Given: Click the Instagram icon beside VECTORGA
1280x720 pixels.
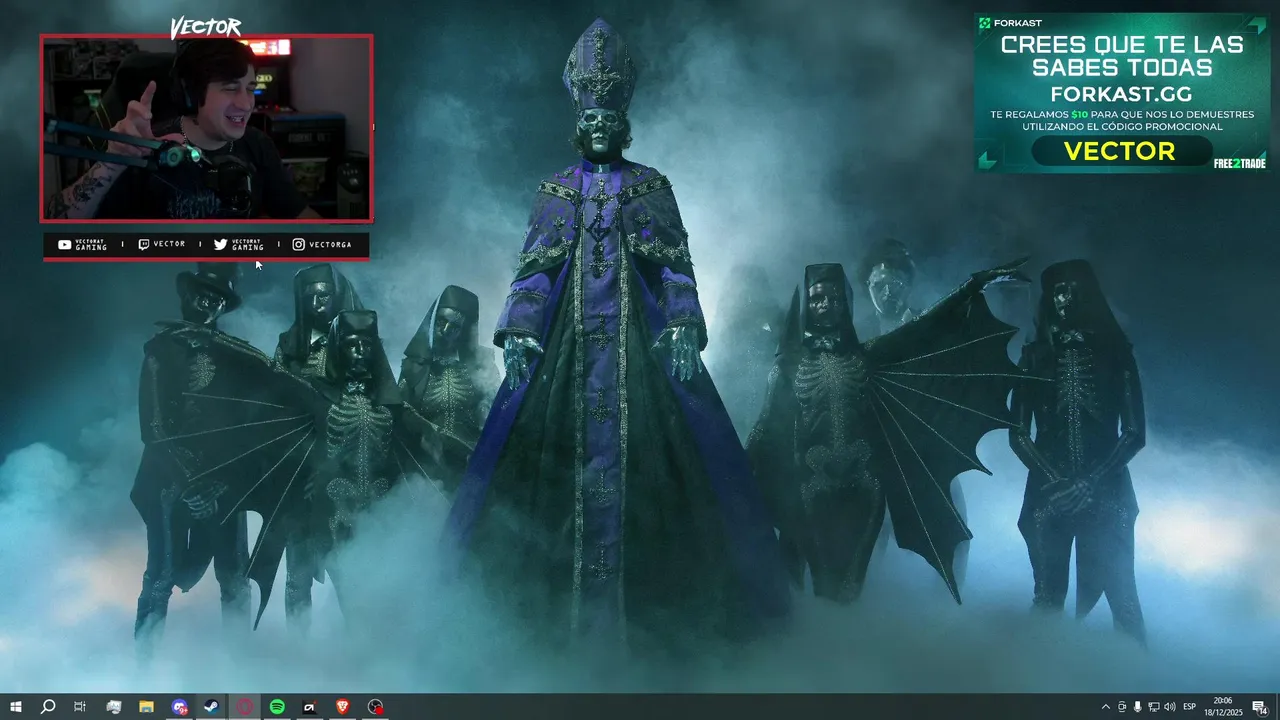Looking at the screenshot, I should point(298,244).
